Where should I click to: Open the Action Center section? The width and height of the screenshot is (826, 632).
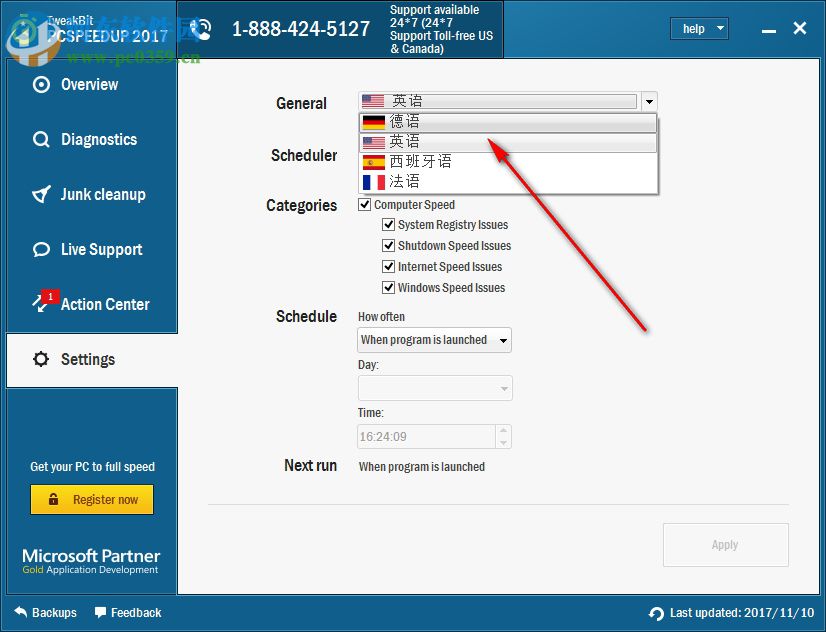92,304
